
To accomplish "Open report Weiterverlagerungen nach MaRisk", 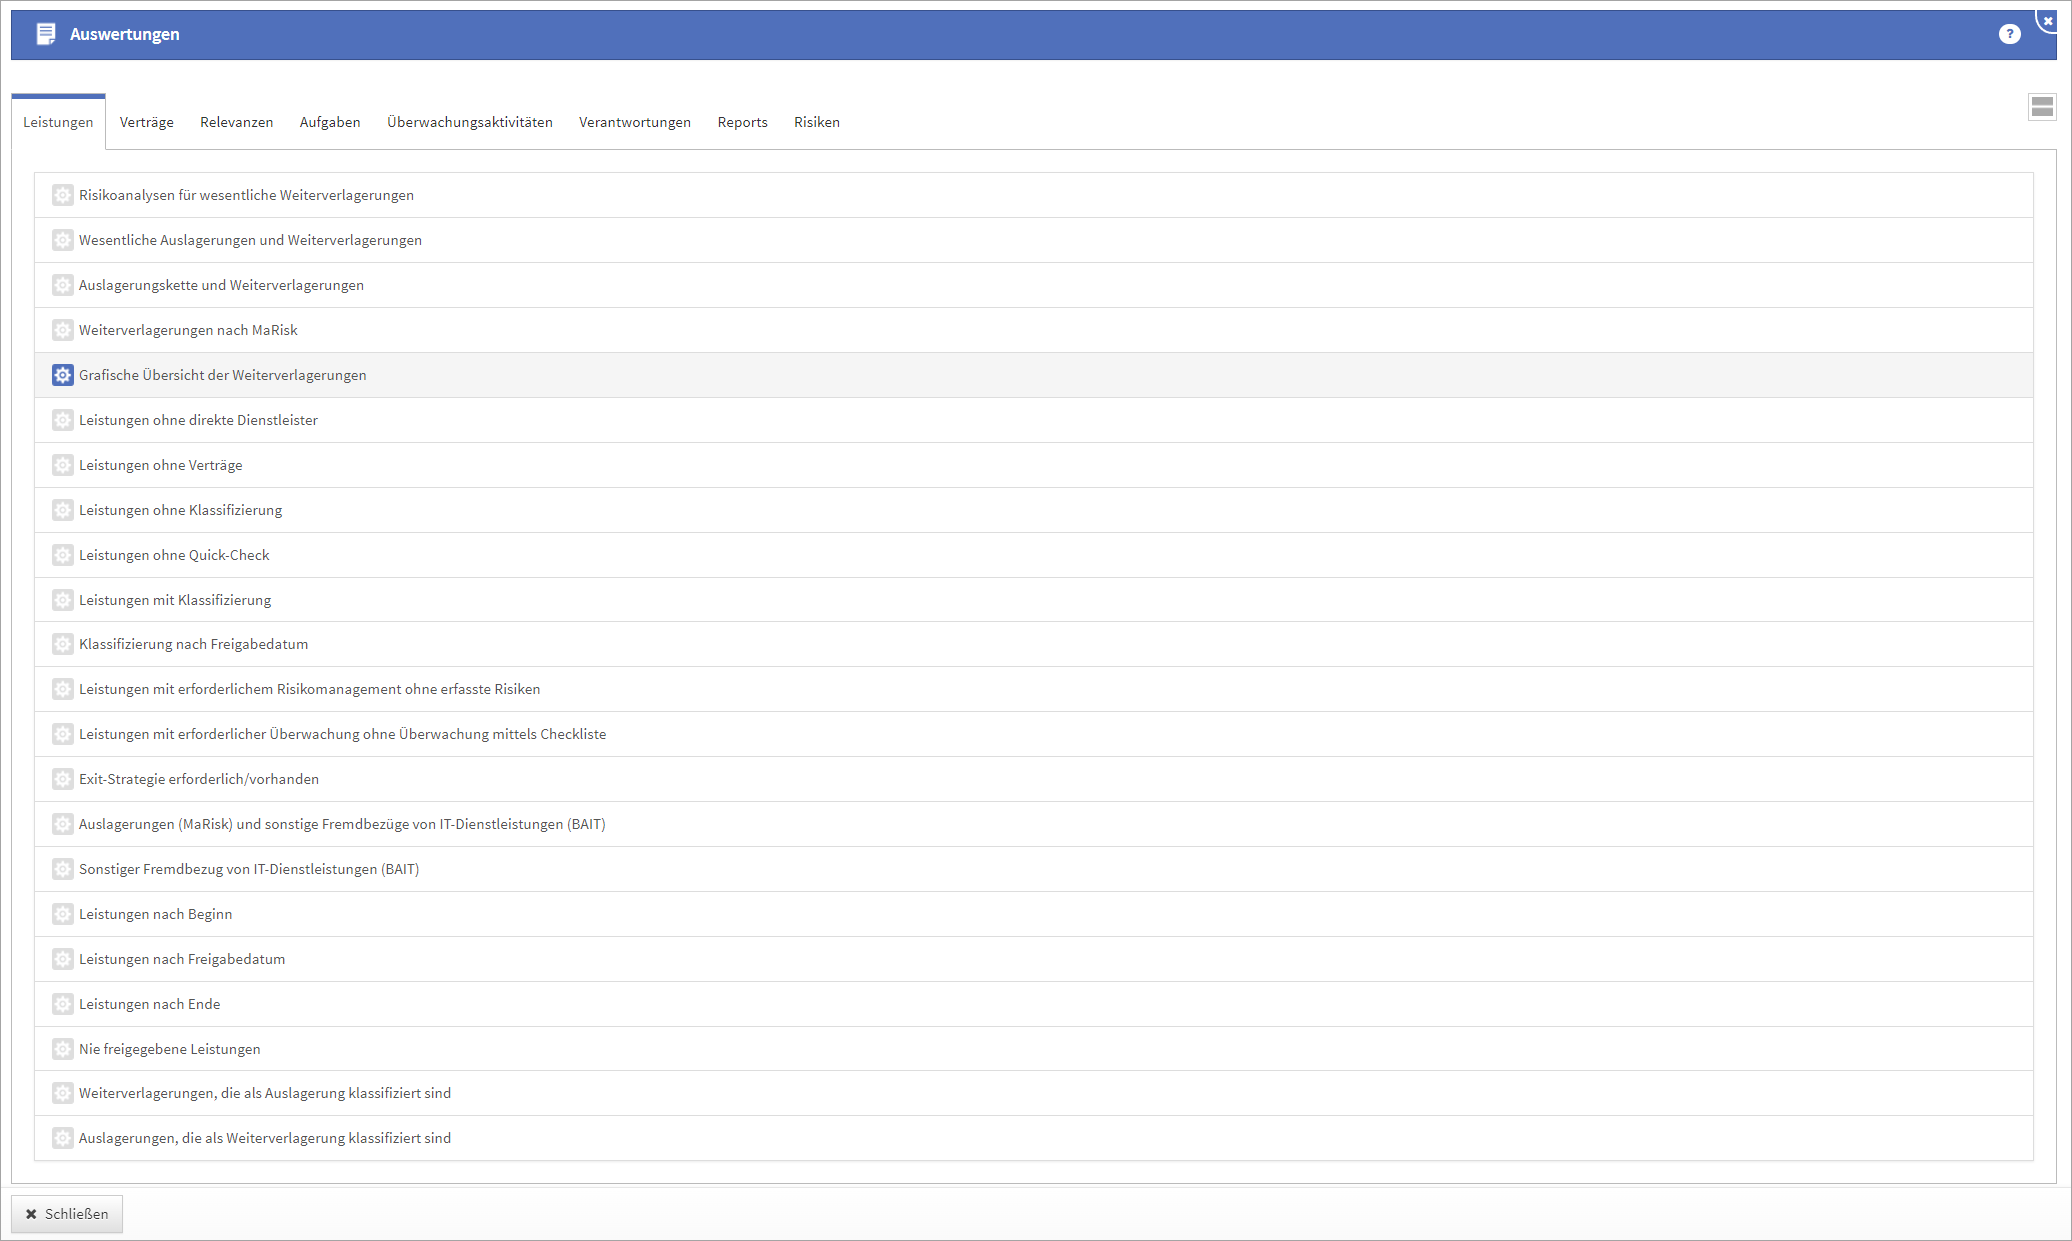I will tap(188, 330).
